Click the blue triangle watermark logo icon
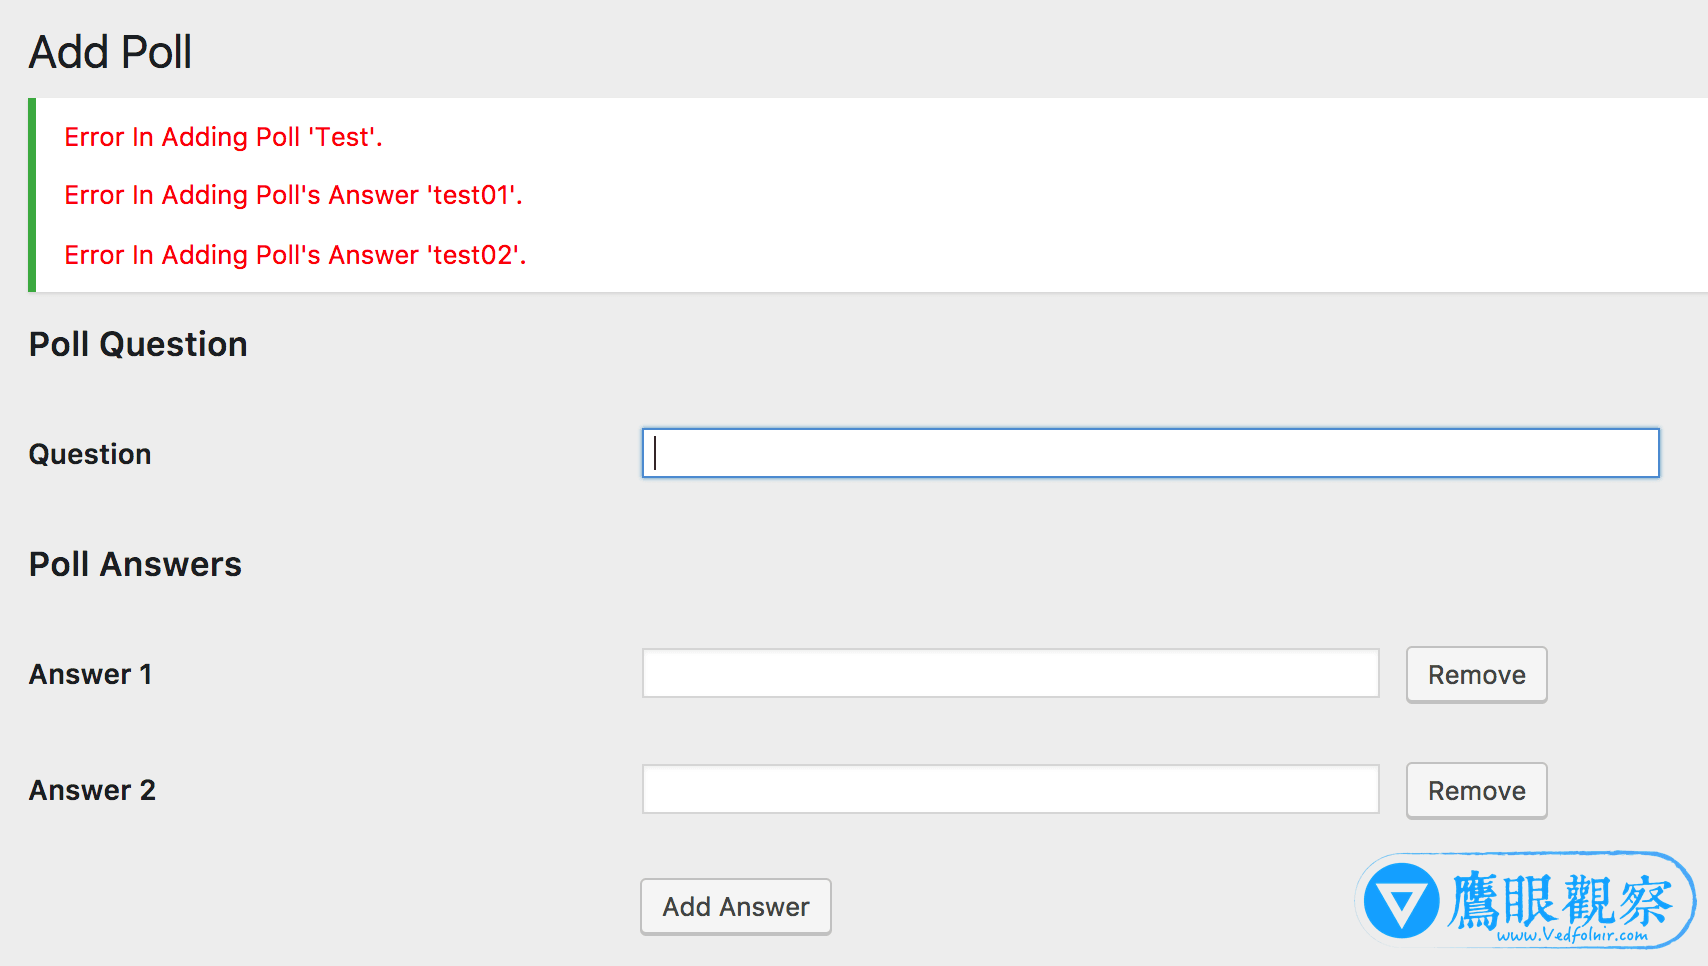This screenshot has width=1708, height=966. (x=1402, y=900)
